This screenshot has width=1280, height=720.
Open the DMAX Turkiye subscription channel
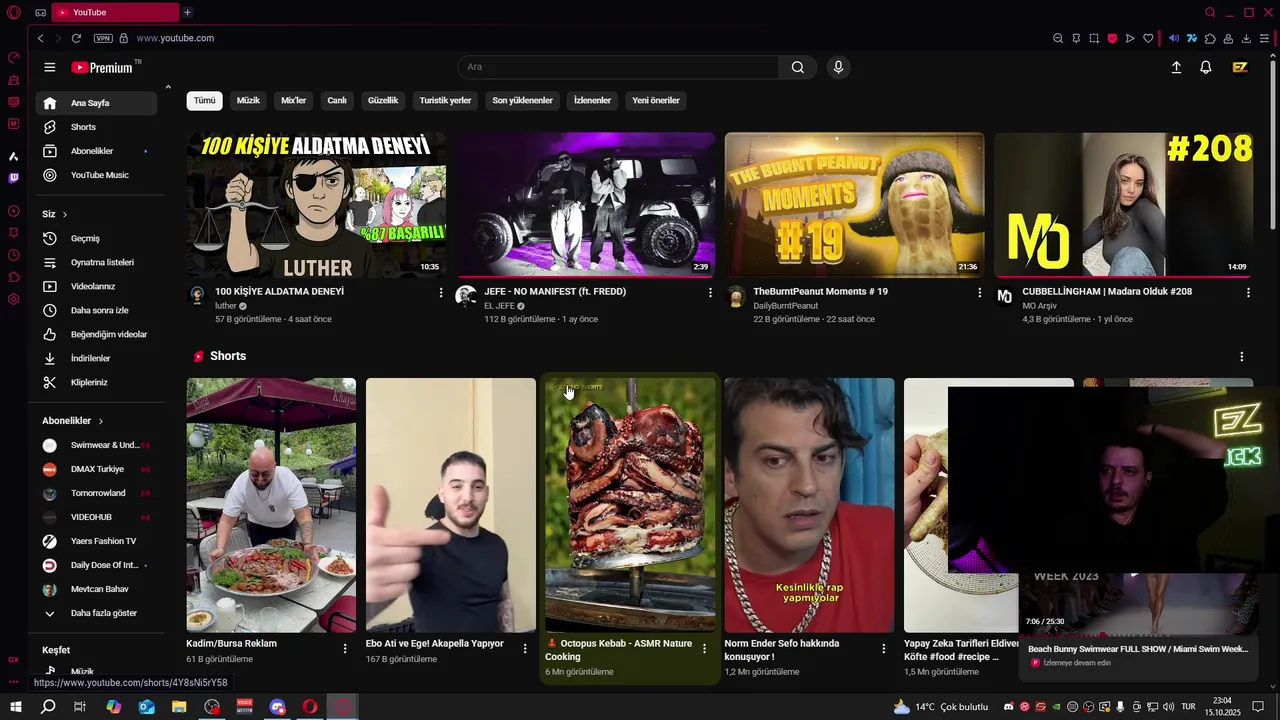(96, 469)
